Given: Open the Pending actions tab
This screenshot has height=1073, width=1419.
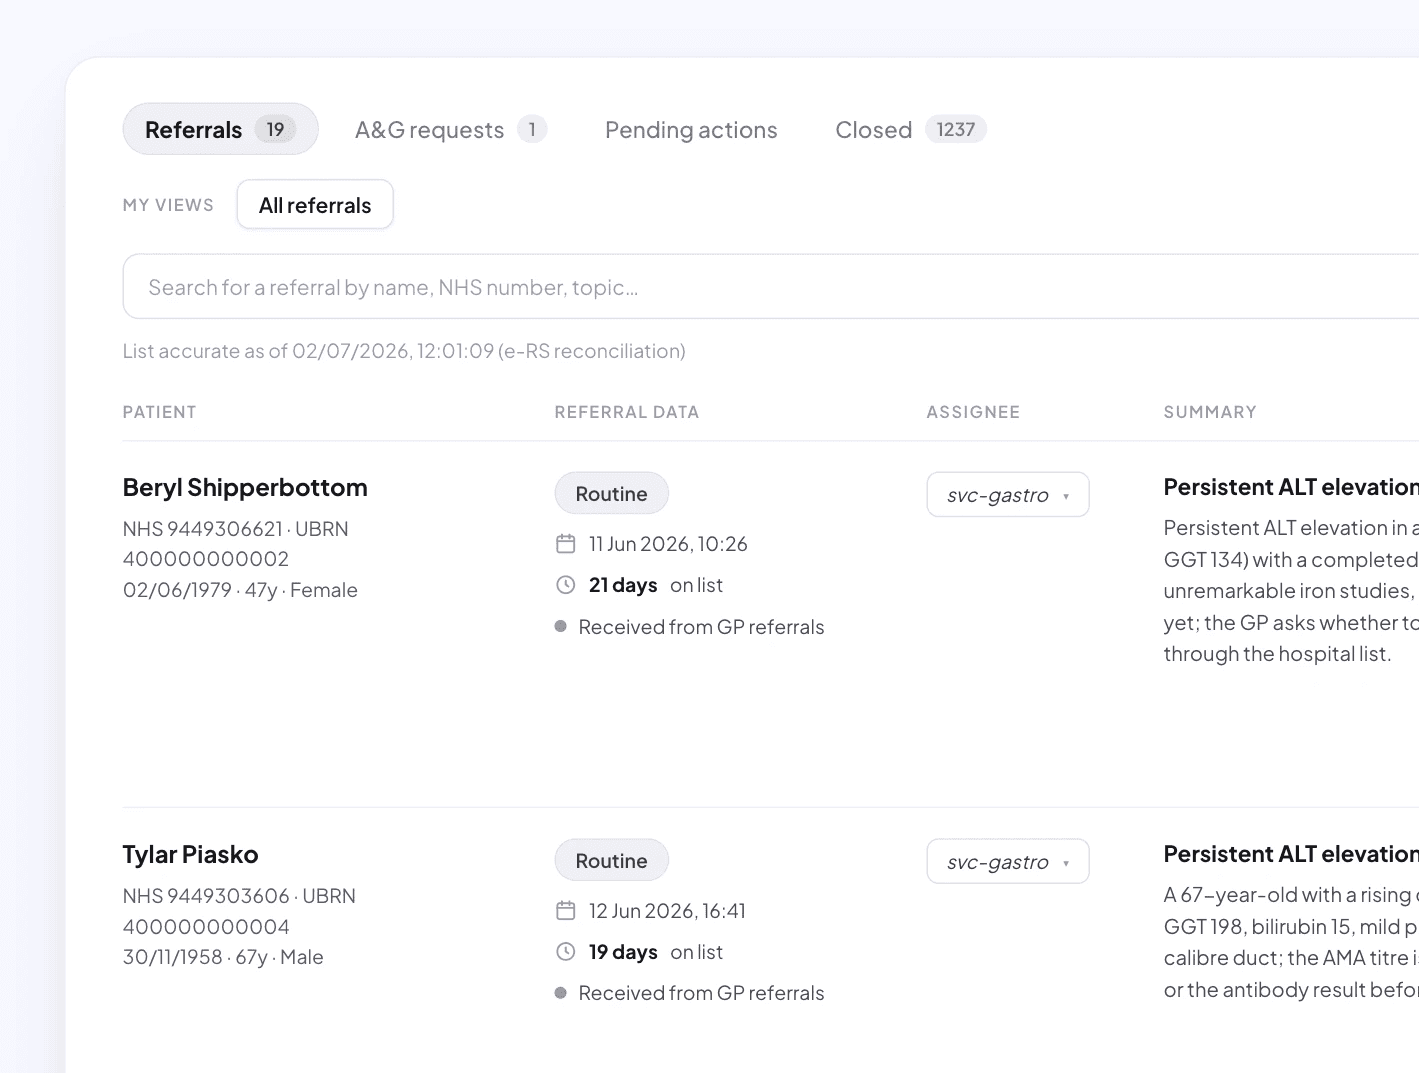Looking at the screenshot, I should coord(691,129).
